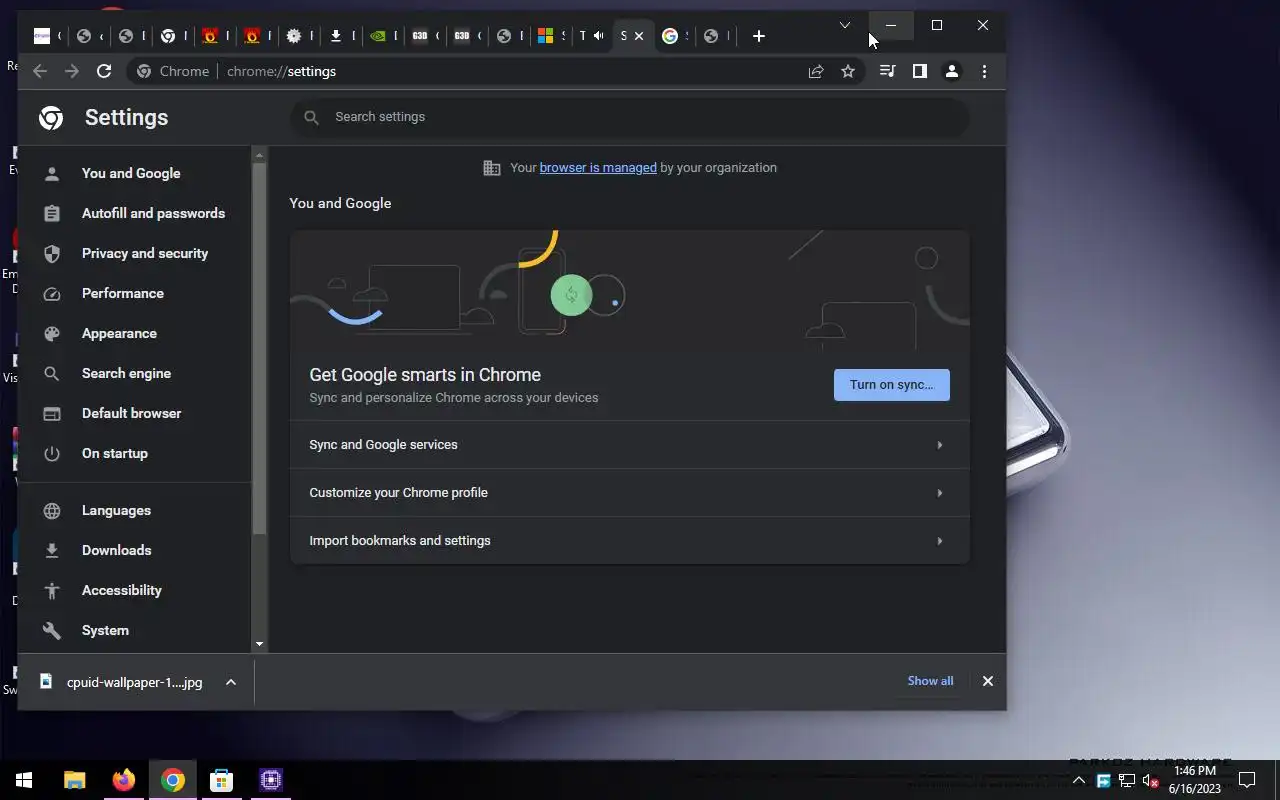This screenshot has width=1280, height=800.
Task: Switch to the Microsoft logo tab
Action: [545, 36]
